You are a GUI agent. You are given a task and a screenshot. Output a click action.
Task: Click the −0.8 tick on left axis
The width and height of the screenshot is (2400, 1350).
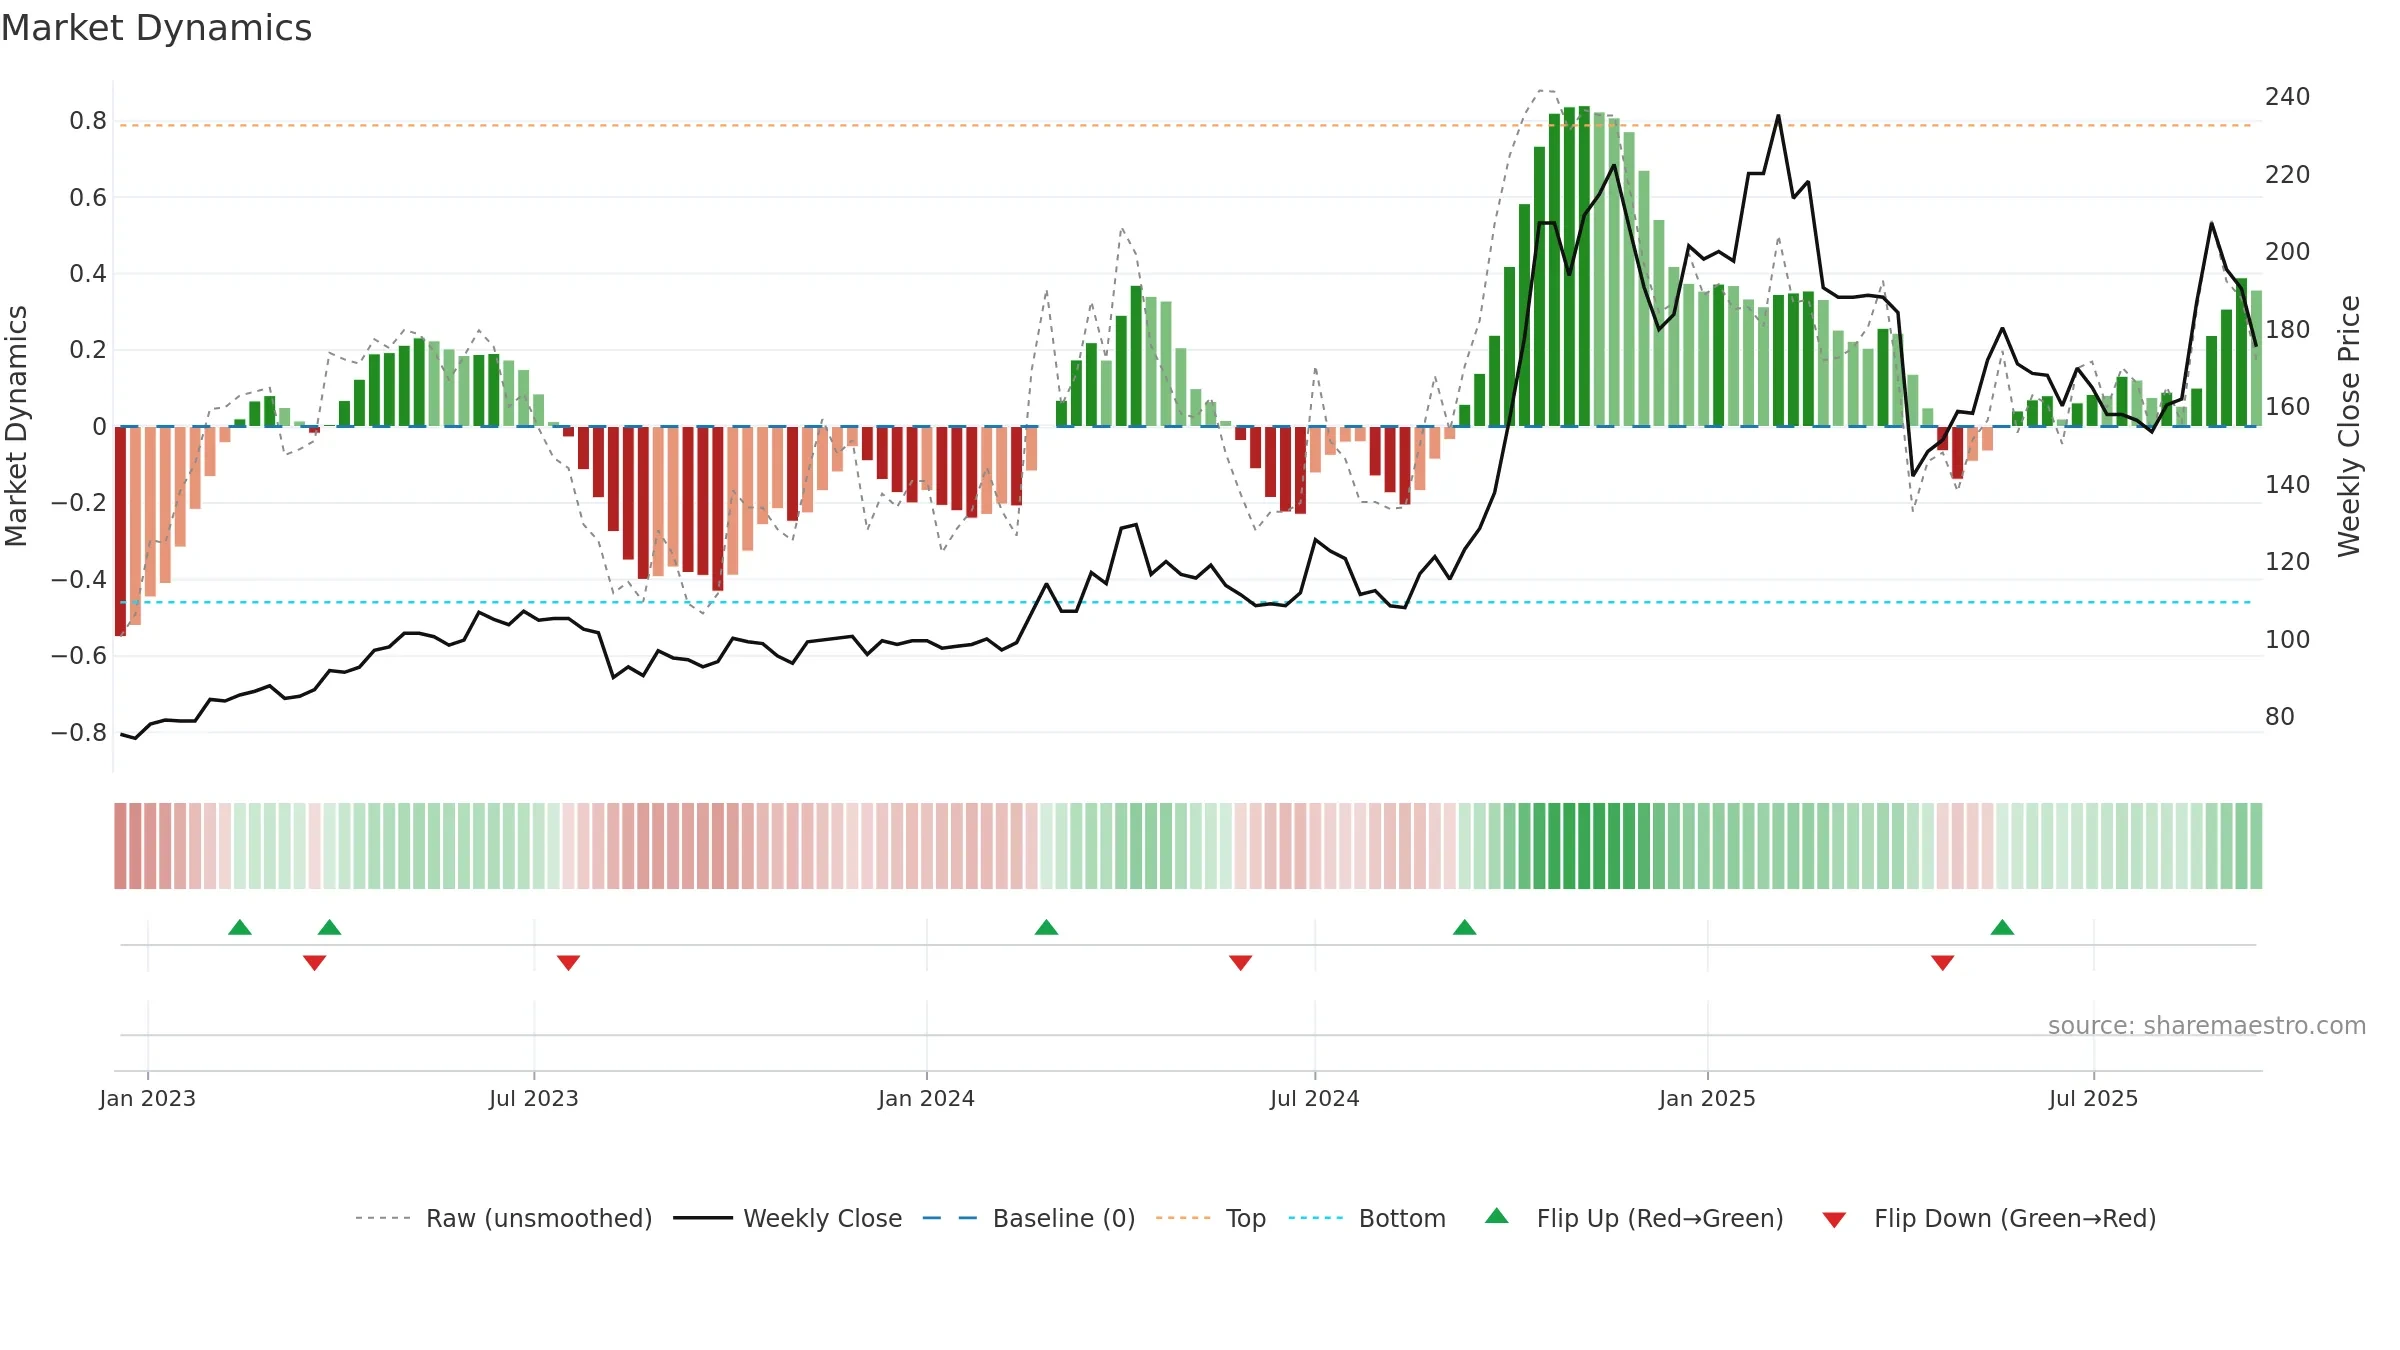pyautogui.click(x=79, y=732)
